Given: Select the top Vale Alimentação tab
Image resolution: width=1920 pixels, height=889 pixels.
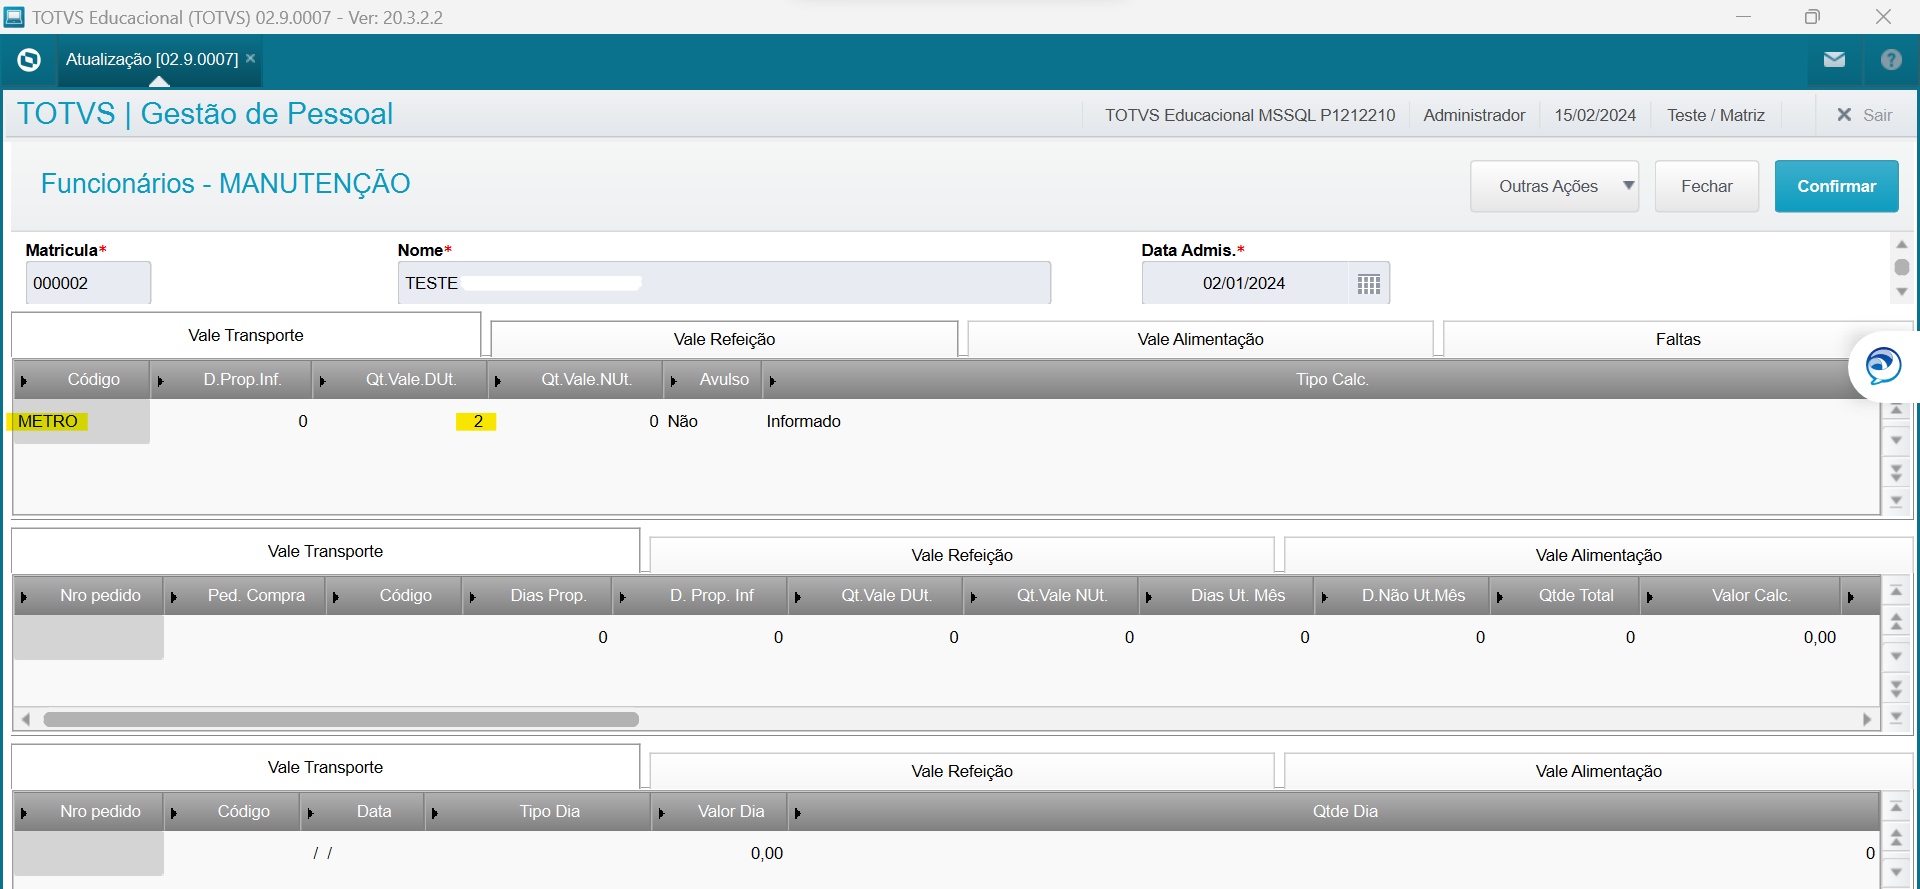Looking at the screenshot, I should point(1200,339).
